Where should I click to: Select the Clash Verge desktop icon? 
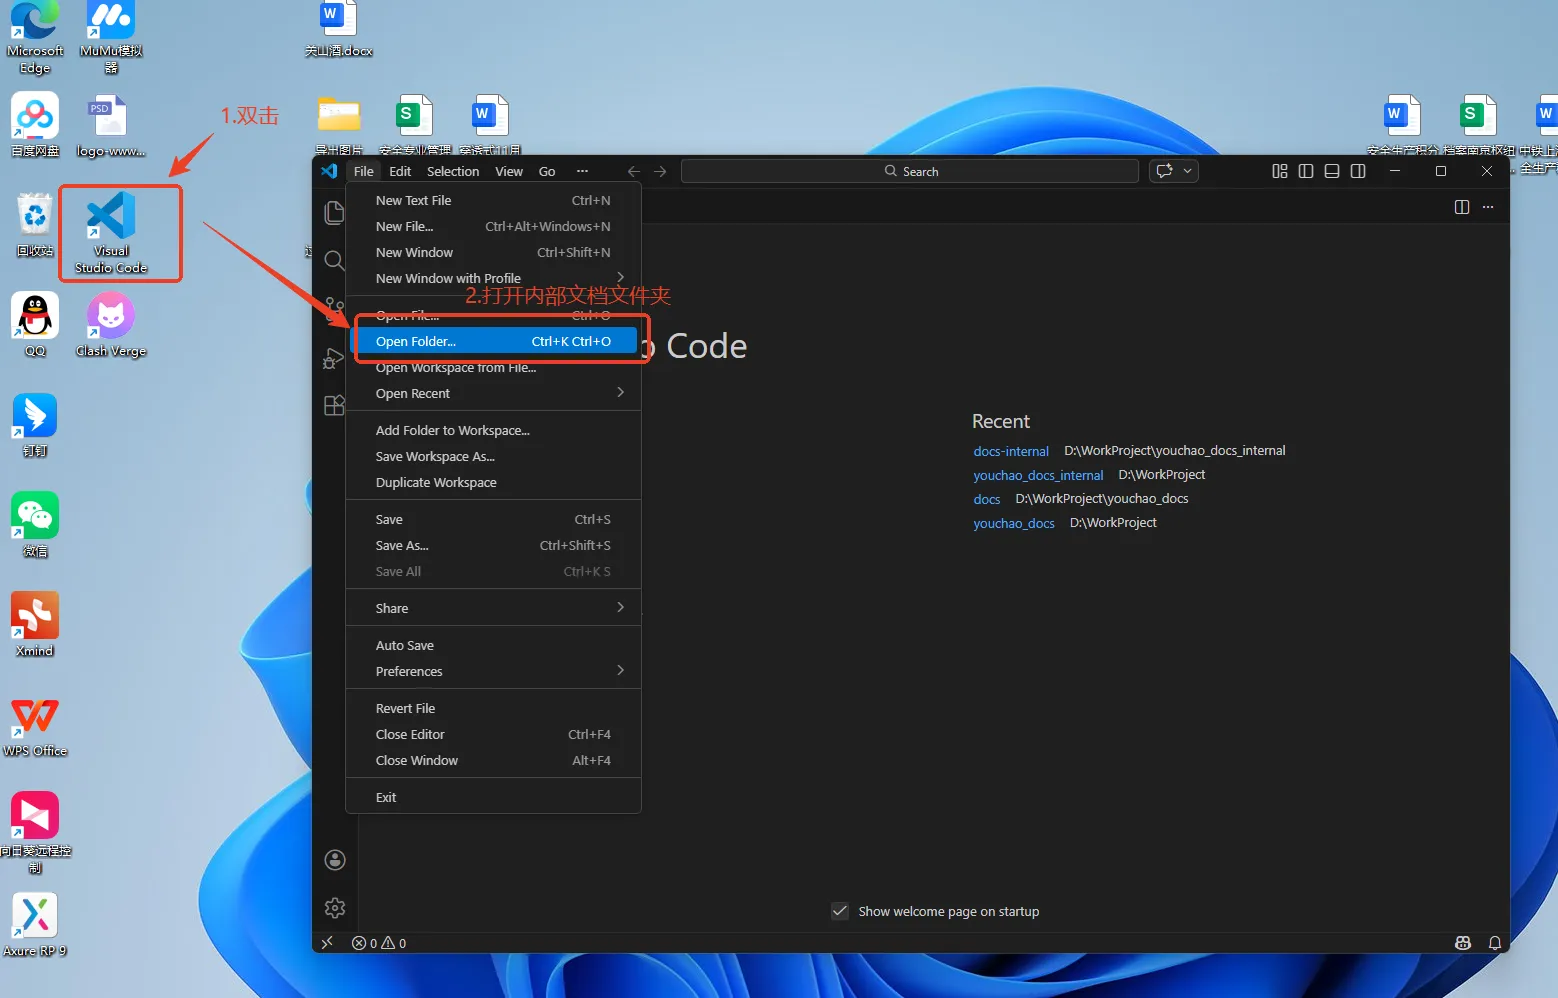coord(111,325)
